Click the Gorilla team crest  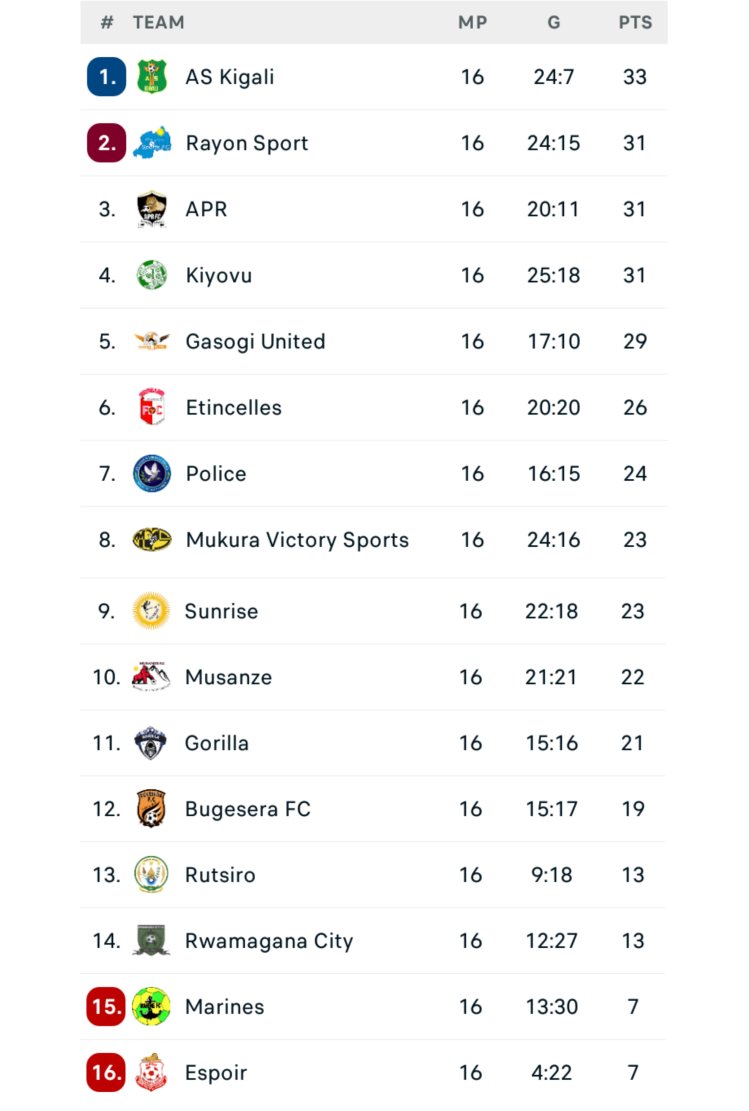152,743
